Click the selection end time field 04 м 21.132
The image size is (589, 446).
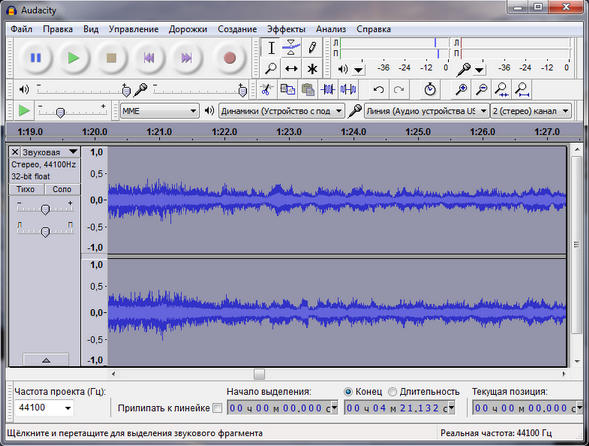coord(400,408)
